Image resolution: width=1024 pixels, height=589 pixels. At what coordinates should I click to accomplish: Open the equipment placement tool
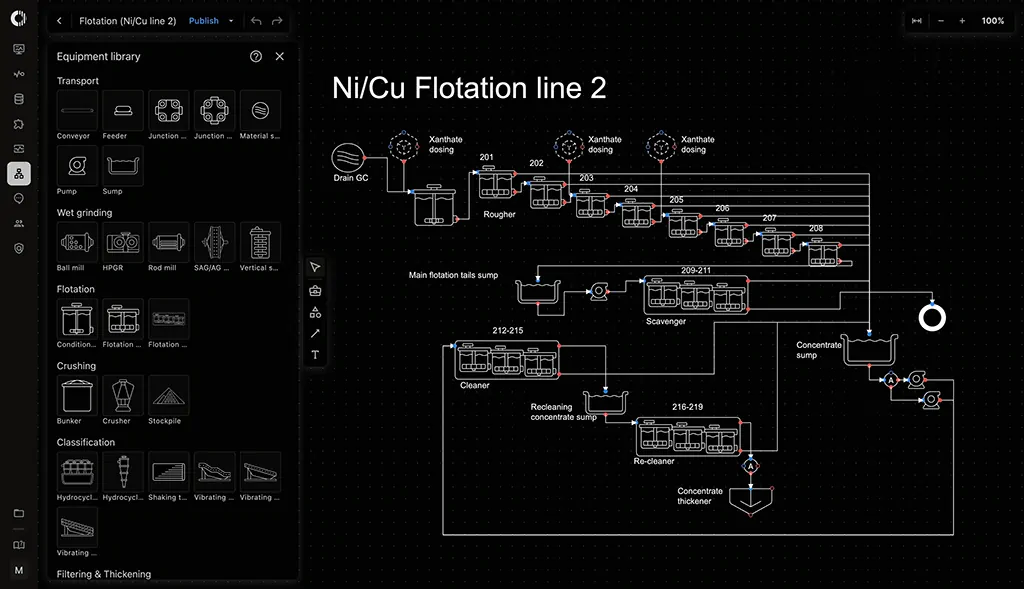pyautogui.click(x=315, y=290)
